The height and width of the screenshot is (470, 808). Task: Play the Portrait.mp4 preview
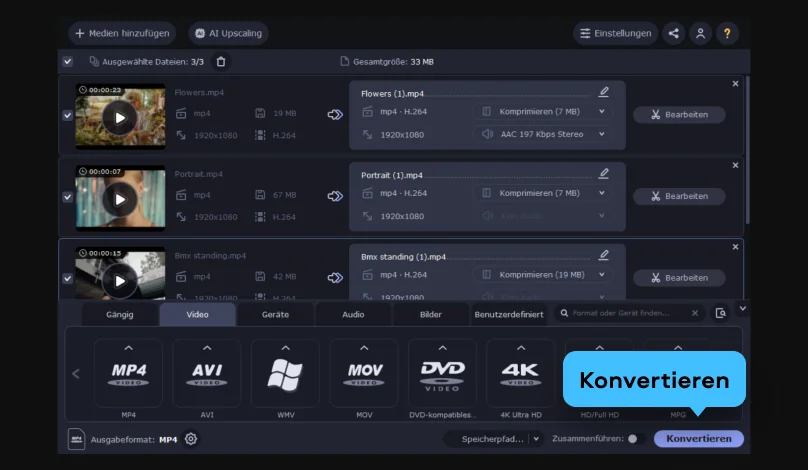click(x=120, y=199)
